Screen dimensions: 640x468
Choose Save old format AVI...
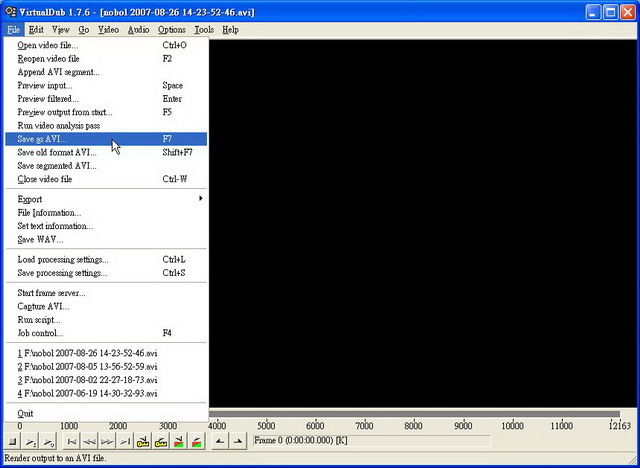coord(106,153)
